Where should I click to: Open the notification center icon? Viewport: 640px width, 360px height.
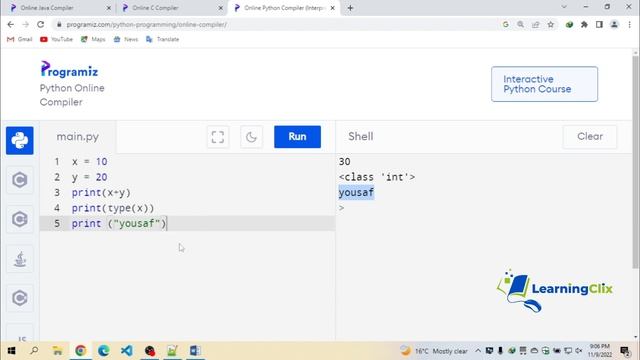click(625, 351)
